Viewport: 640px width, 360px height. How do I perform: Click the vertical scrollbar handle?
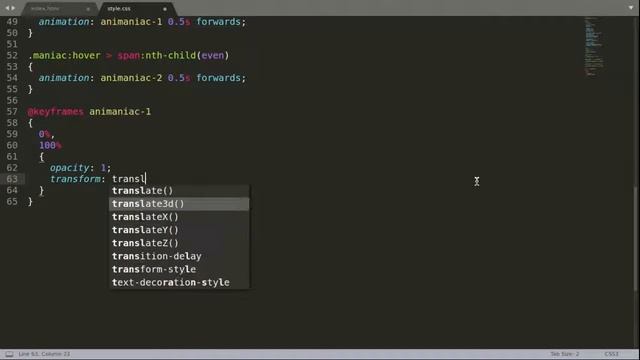point(635,238)
